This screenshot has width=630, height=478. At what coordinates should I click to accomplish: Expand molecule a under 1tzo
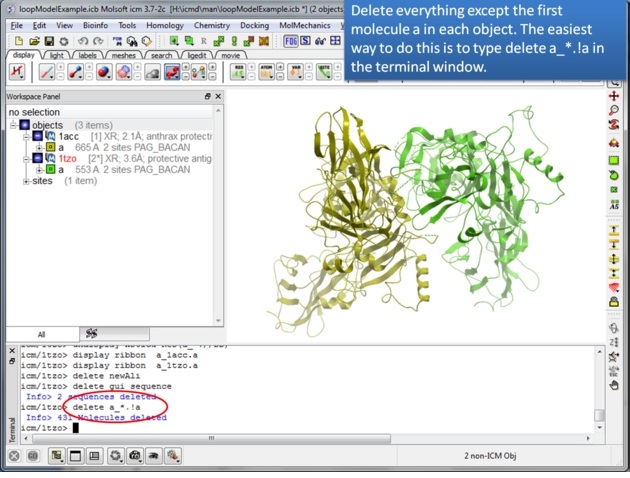[x=37, y=170]
